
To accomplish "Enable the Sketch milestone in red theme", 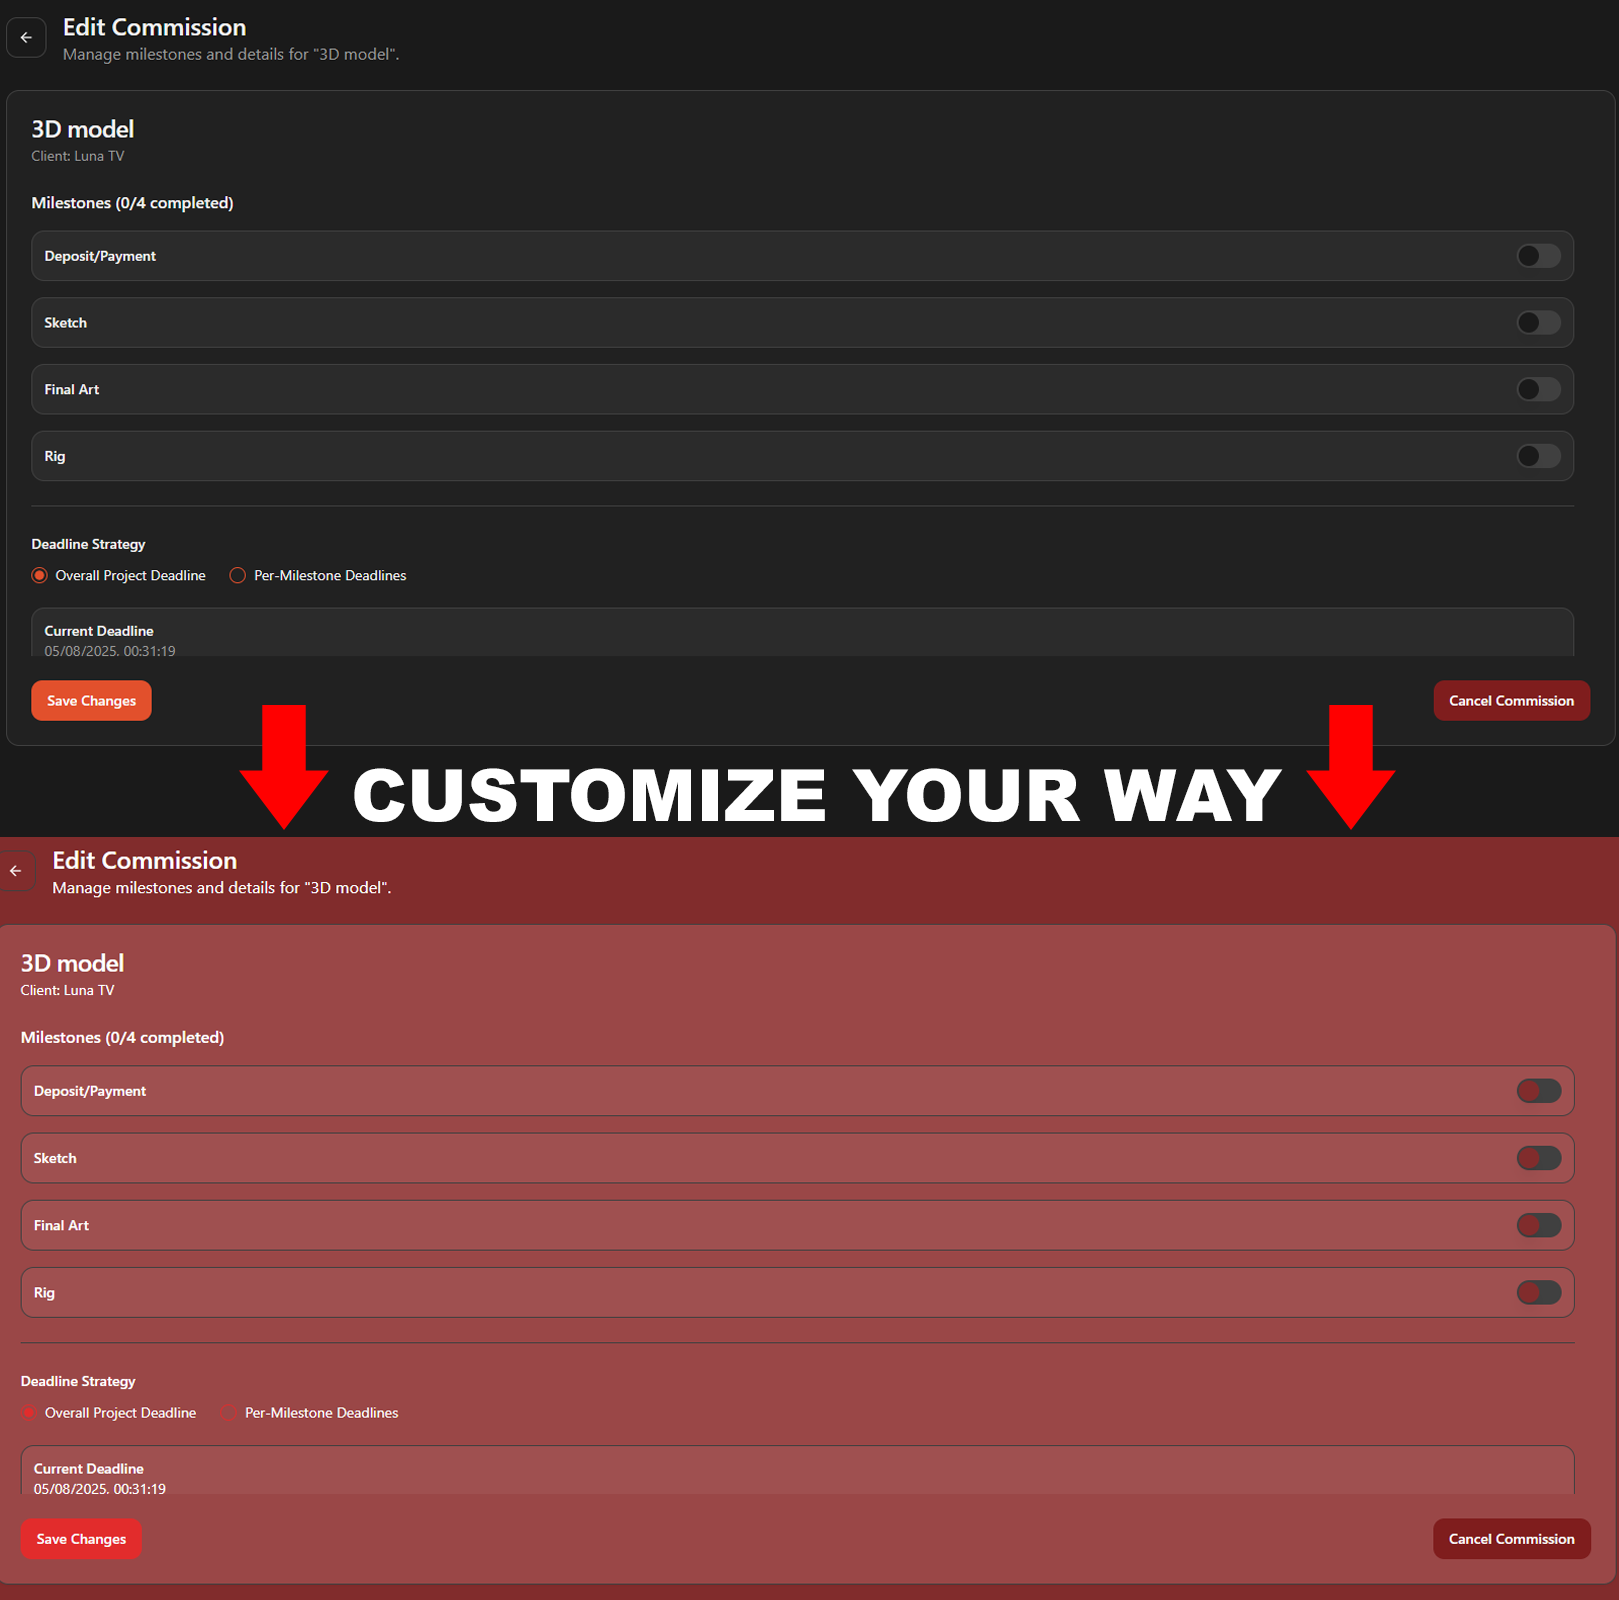I will point(1538,1158).
